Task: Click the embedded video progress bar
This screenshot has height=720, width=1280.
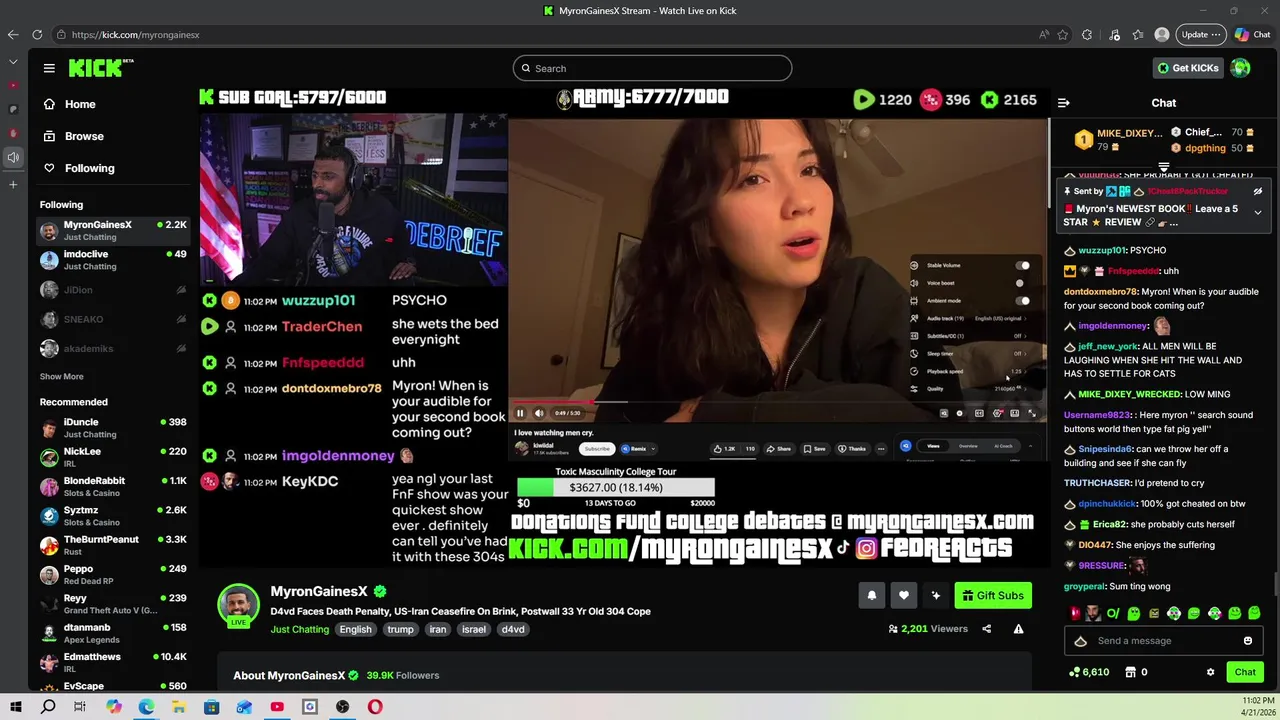Action: pyautogui.click(x=777, y=403)
